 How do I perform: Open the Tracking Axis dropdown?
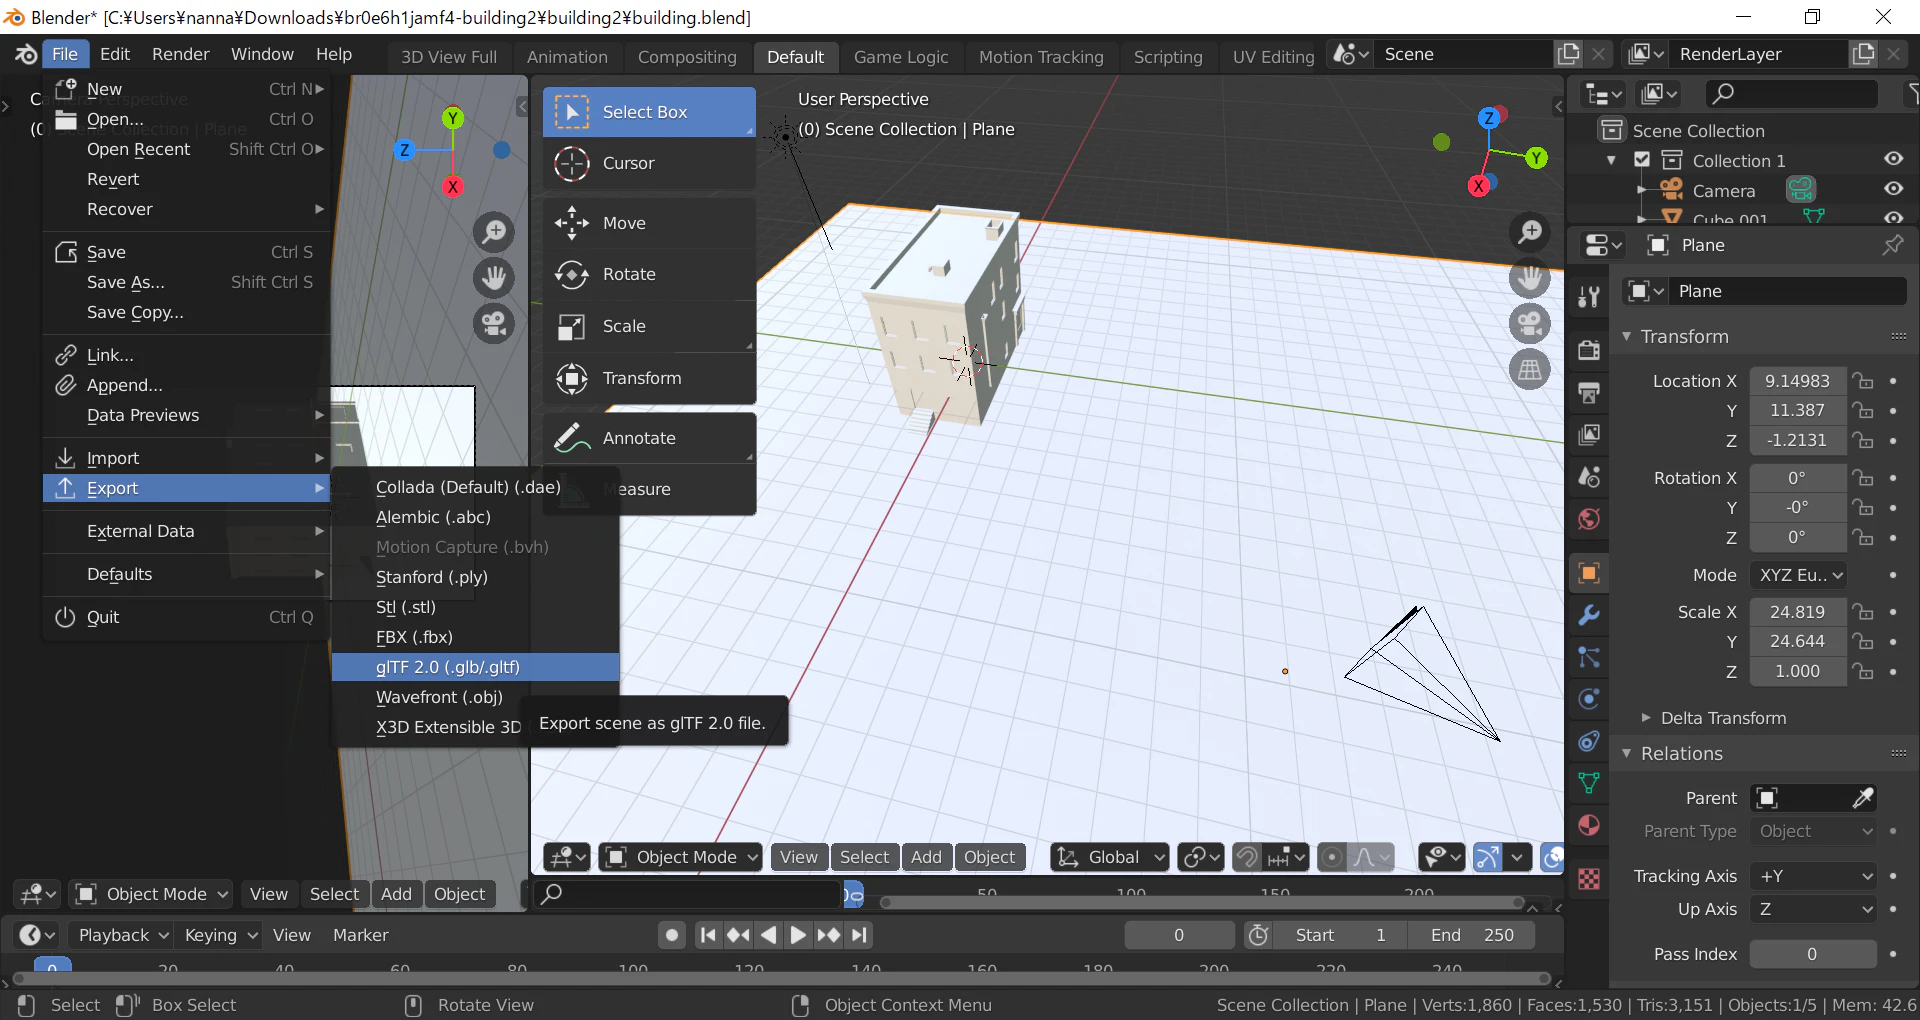click(1813, 876)
